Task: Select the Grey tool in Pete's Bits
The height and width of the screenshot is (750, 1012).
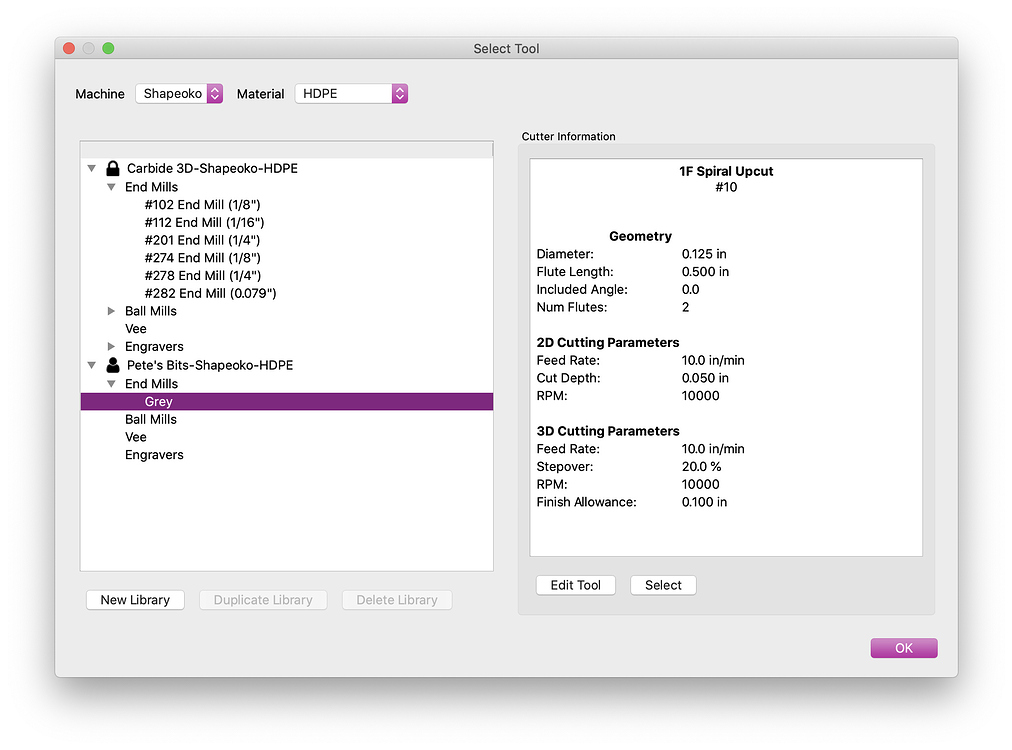Action: pos(159,402)
